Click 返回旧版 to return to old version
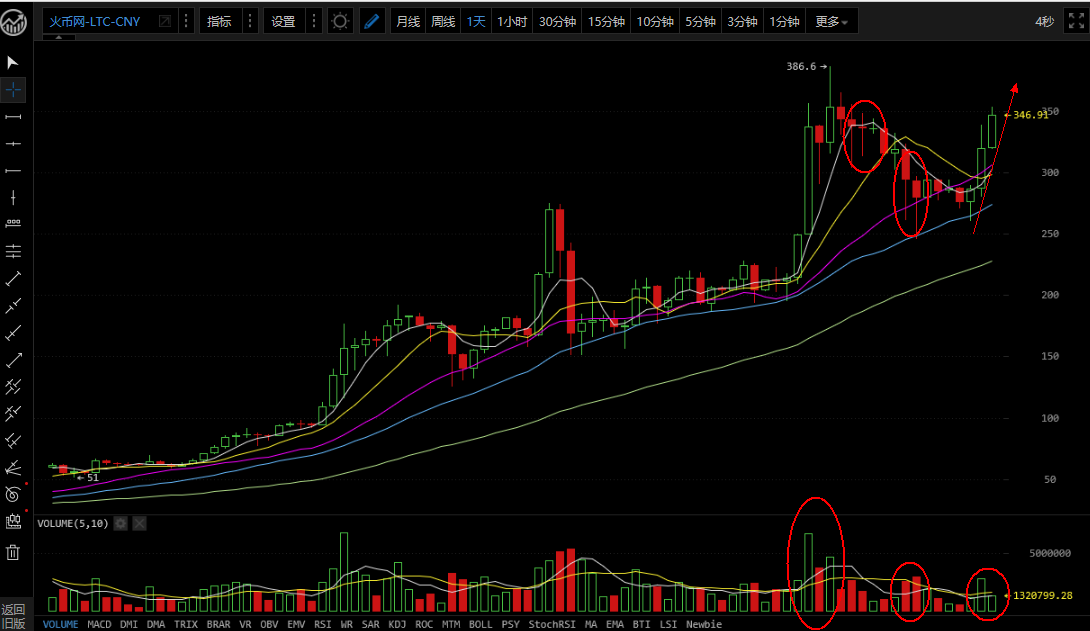 13,616
